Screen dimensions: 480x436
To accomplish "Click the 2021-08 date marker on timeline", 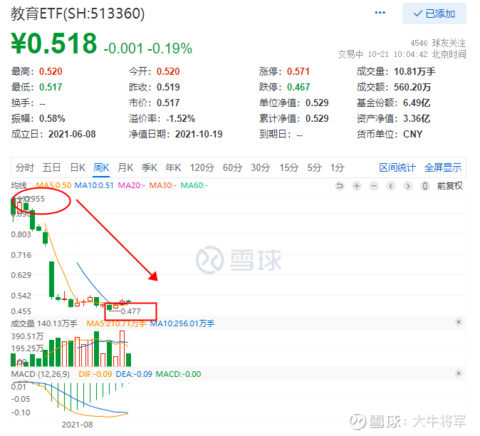I will click(x=77, y=425).
